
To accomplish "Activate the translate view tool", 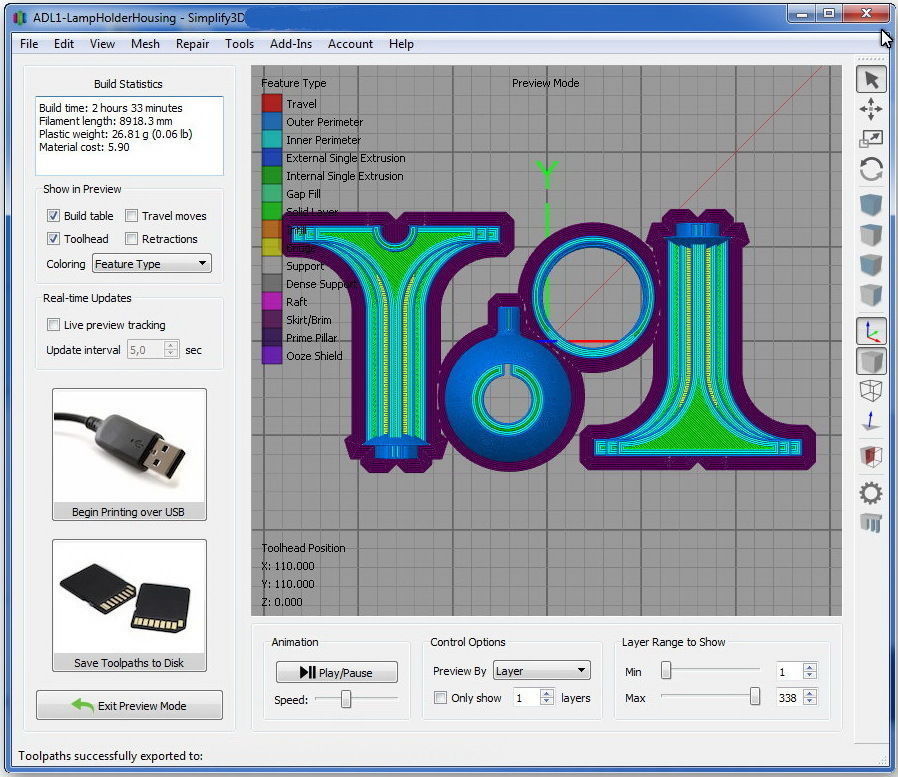I will (x=871, y=109).
